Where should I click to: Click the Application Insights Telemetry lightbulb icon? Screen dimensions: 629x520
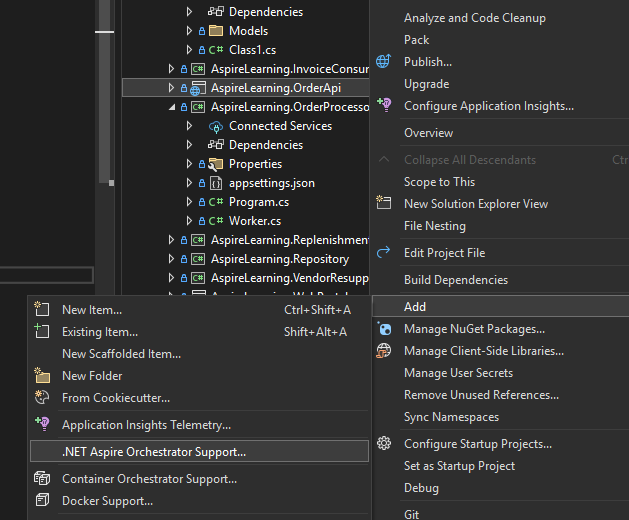43,424
